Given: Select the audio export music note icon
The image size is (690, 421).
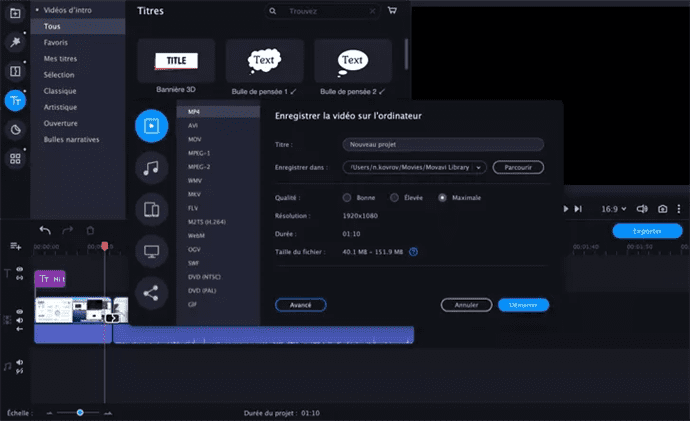Looking at the screenshot, I should coord(151,168).
